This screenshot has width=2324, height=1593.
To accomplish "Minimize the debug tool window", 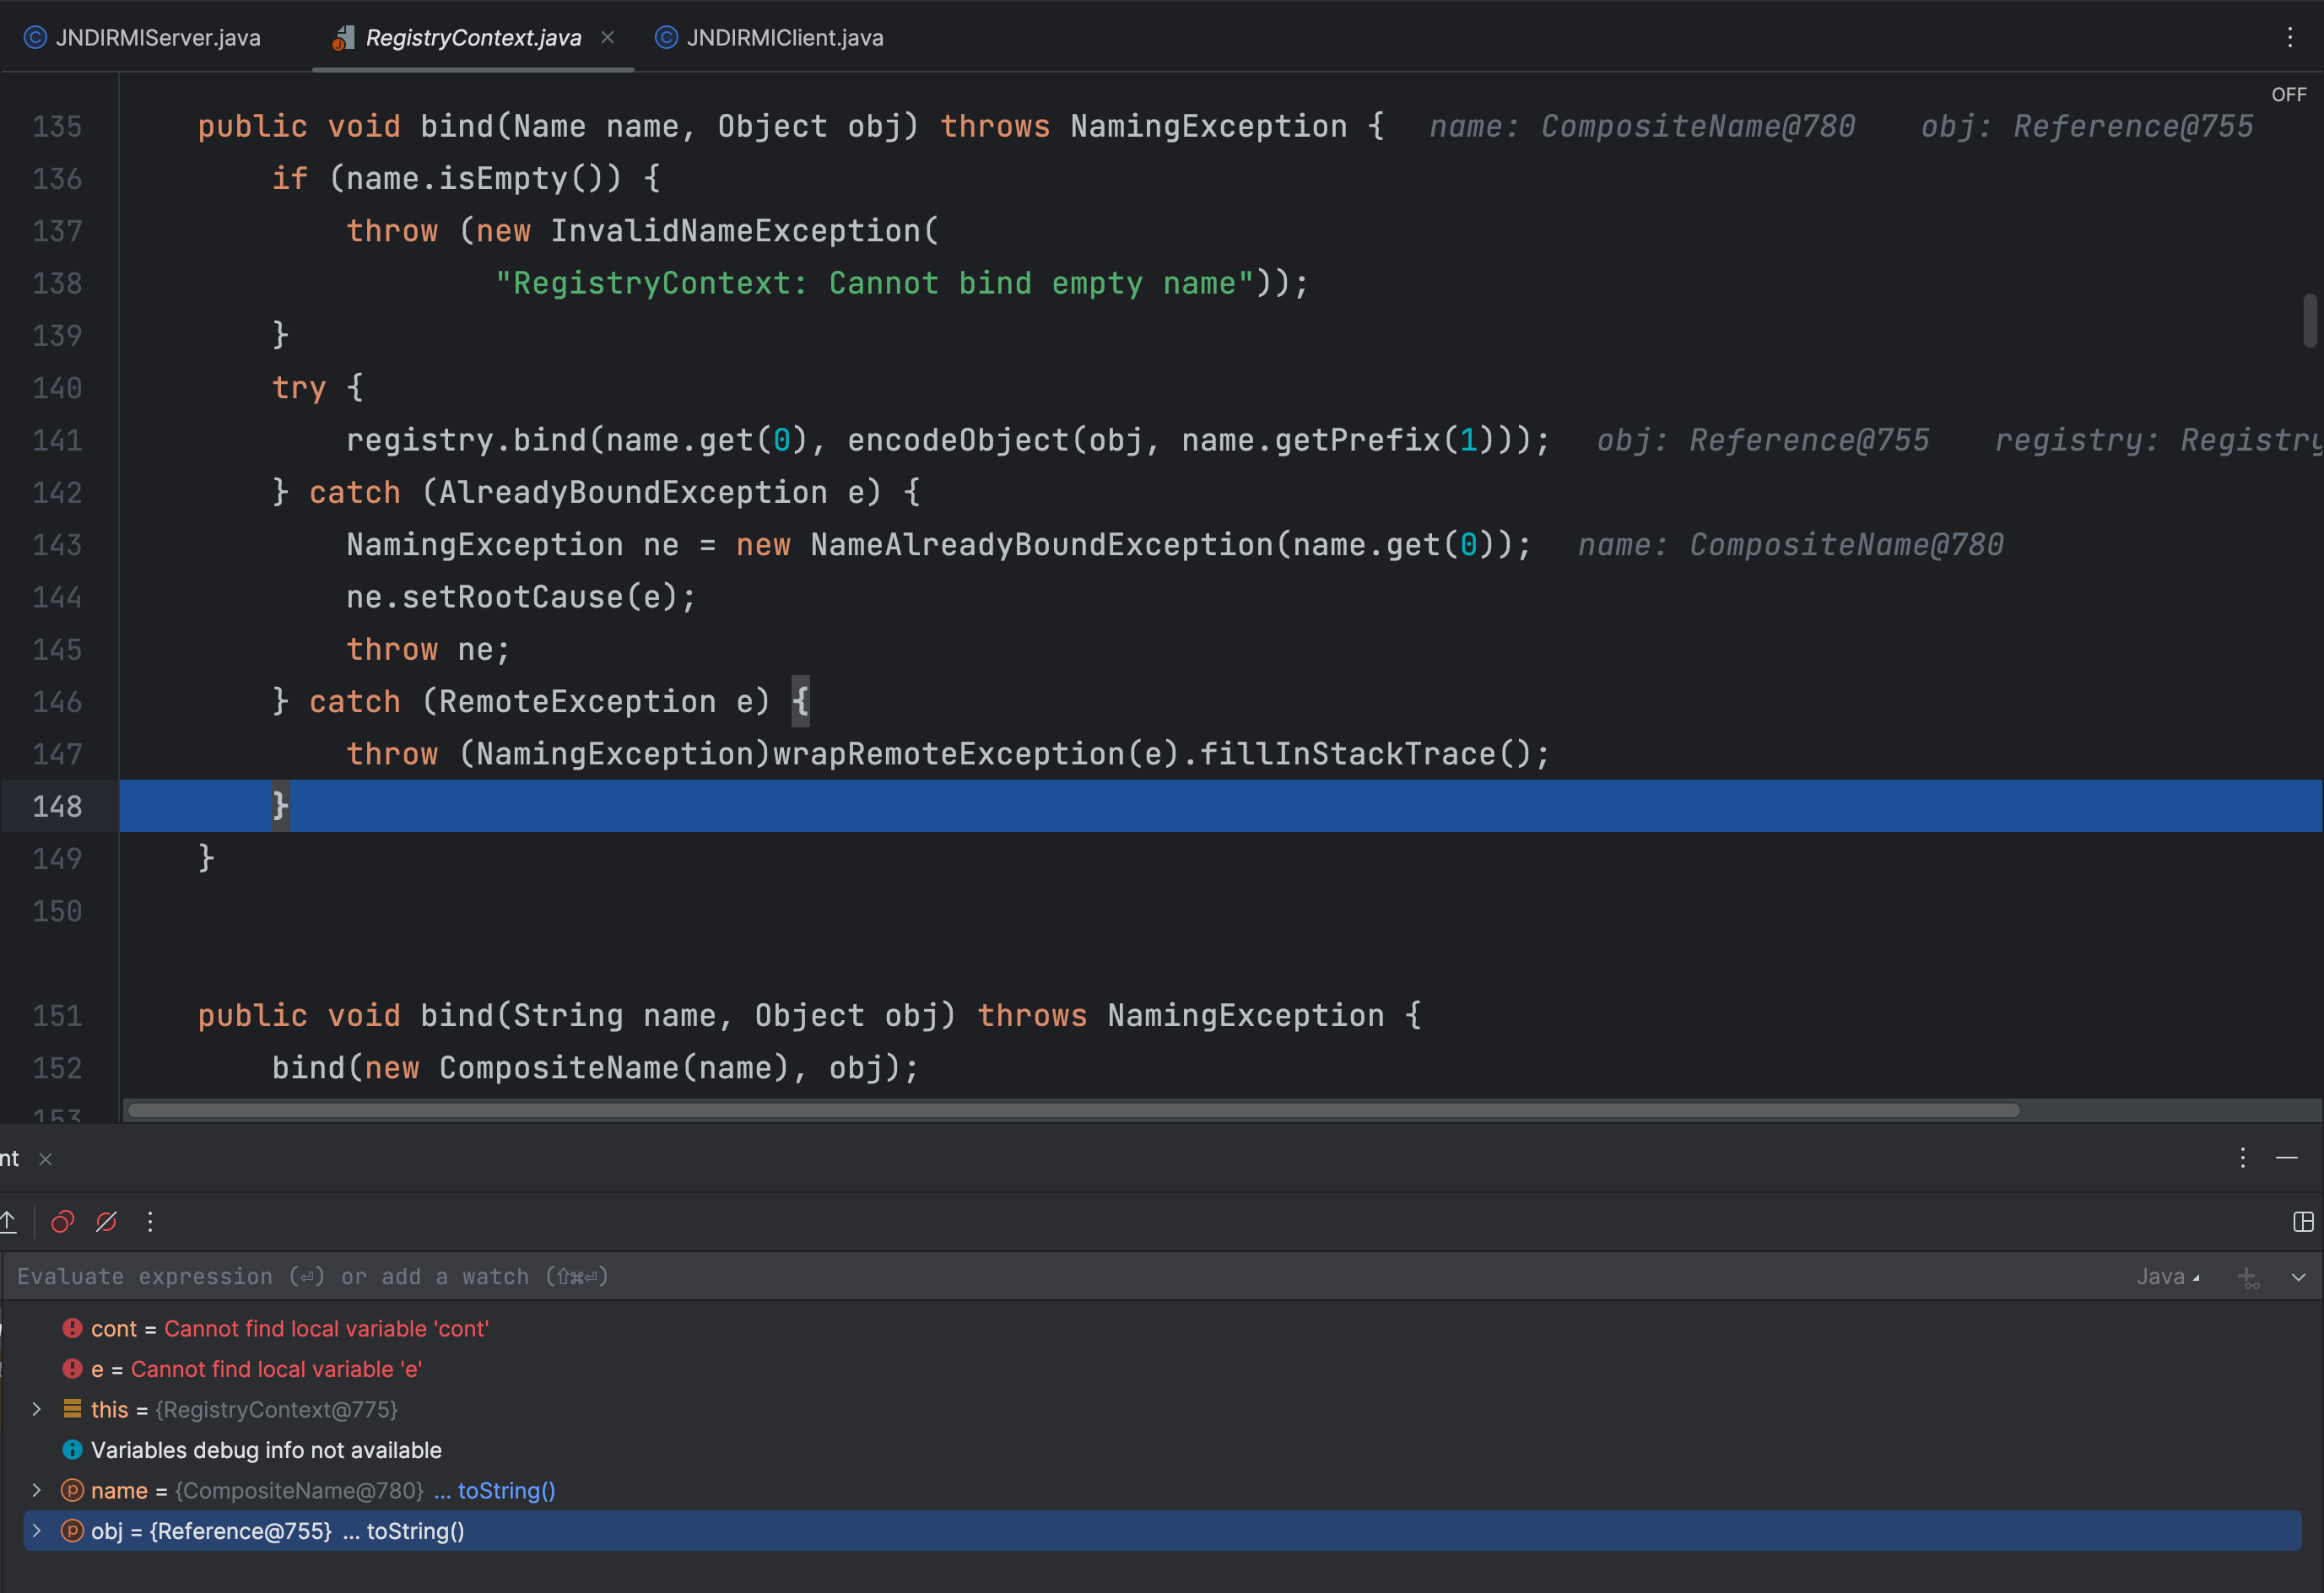I will tap(2286, 1158).
